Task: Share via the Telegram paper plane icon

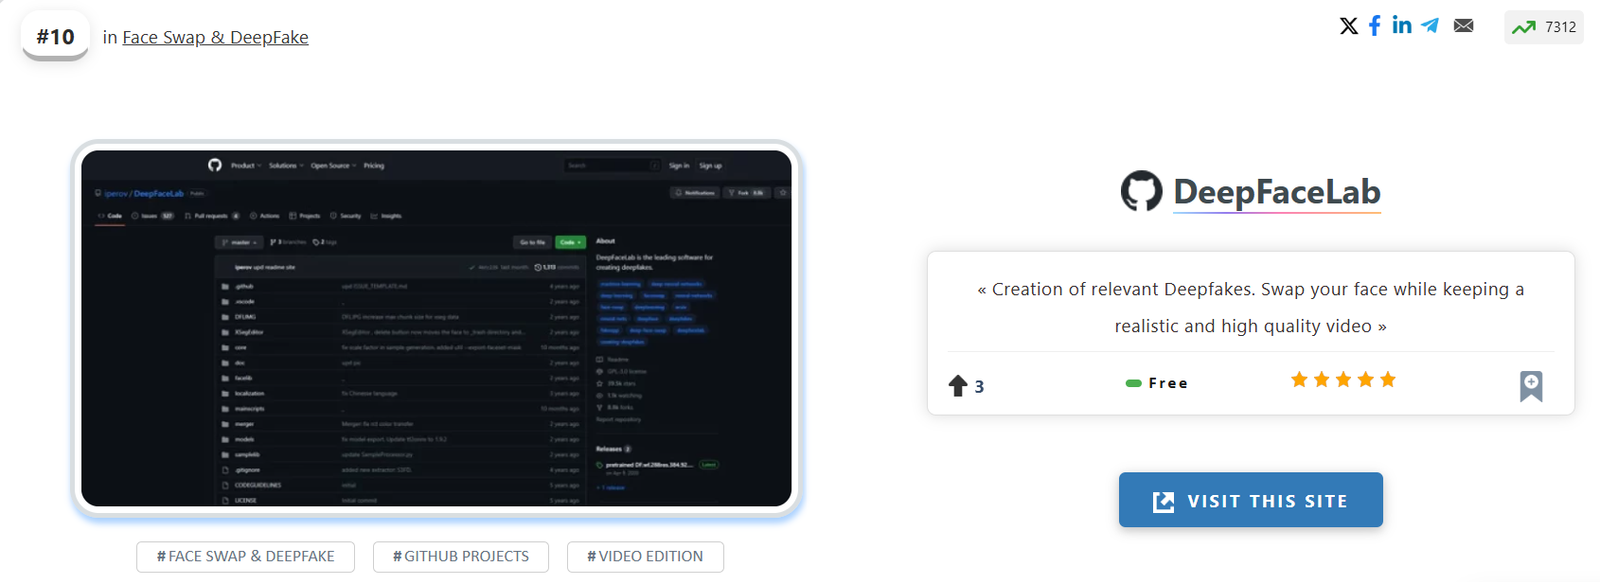Action: pyautogui.click(x=1431, y=26)
